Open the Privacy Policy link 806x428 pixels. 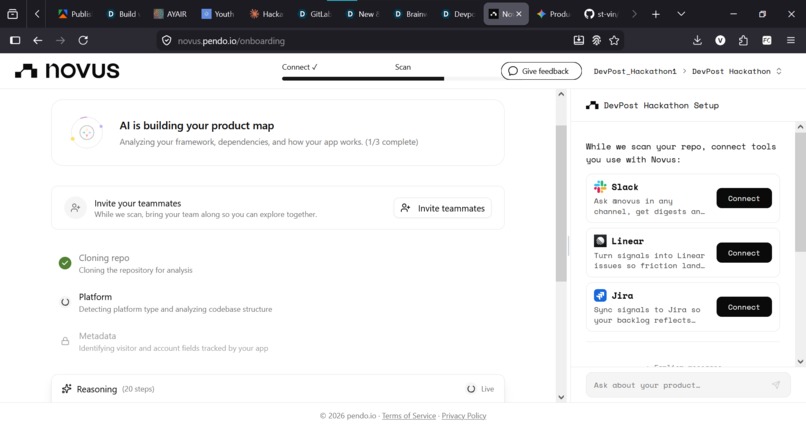464,416
